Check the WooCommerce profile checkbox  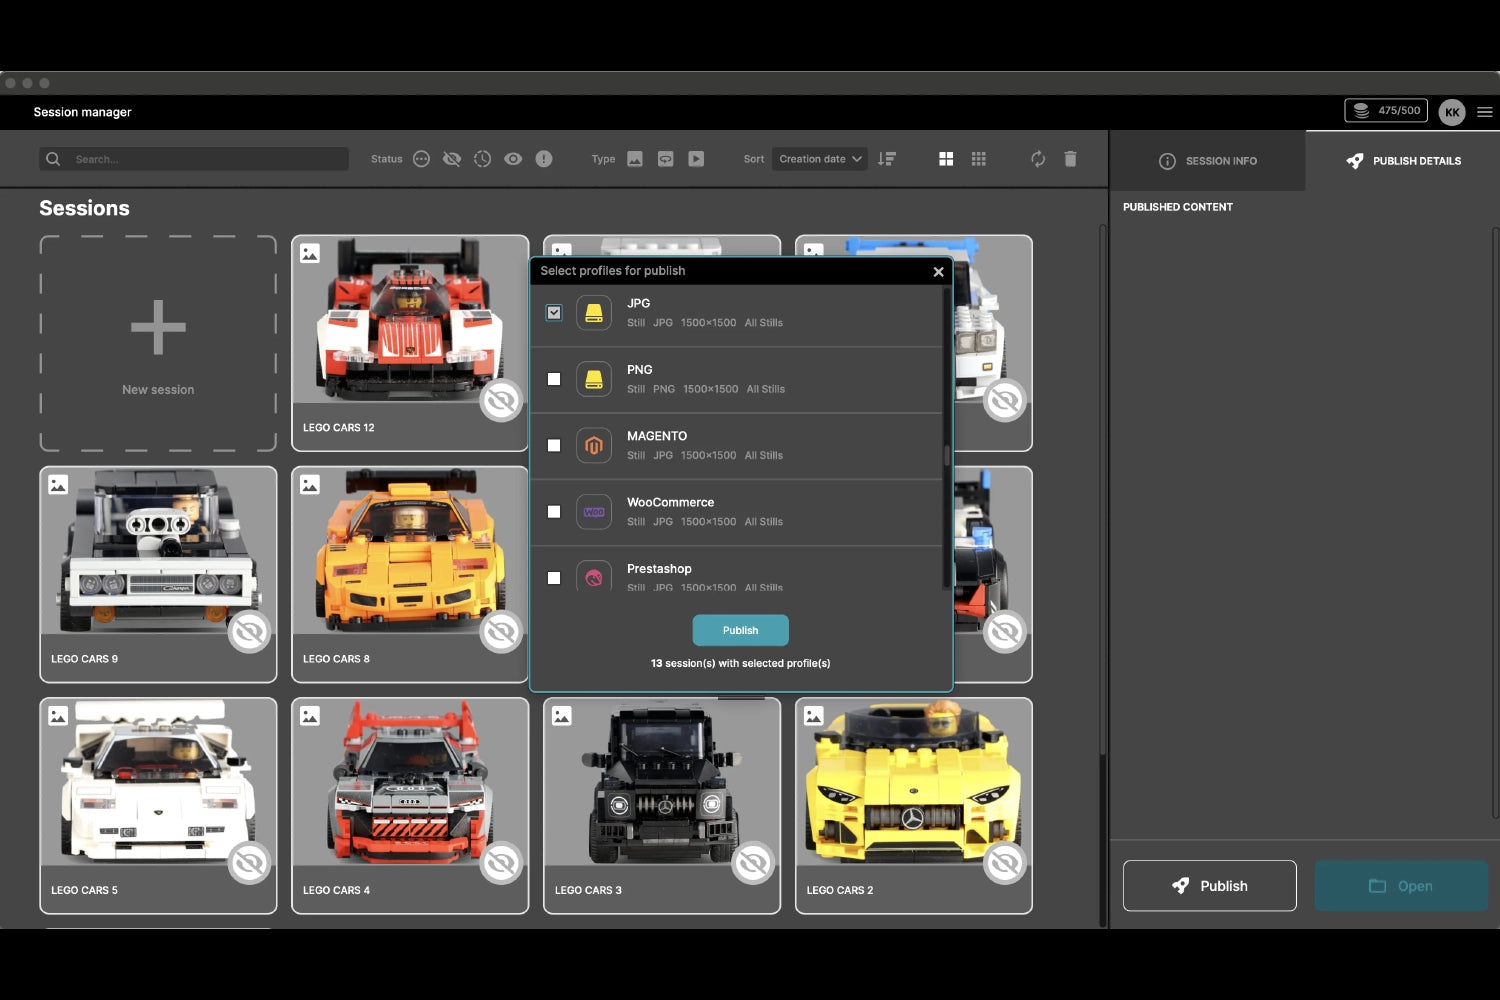[x=554, y=512]
